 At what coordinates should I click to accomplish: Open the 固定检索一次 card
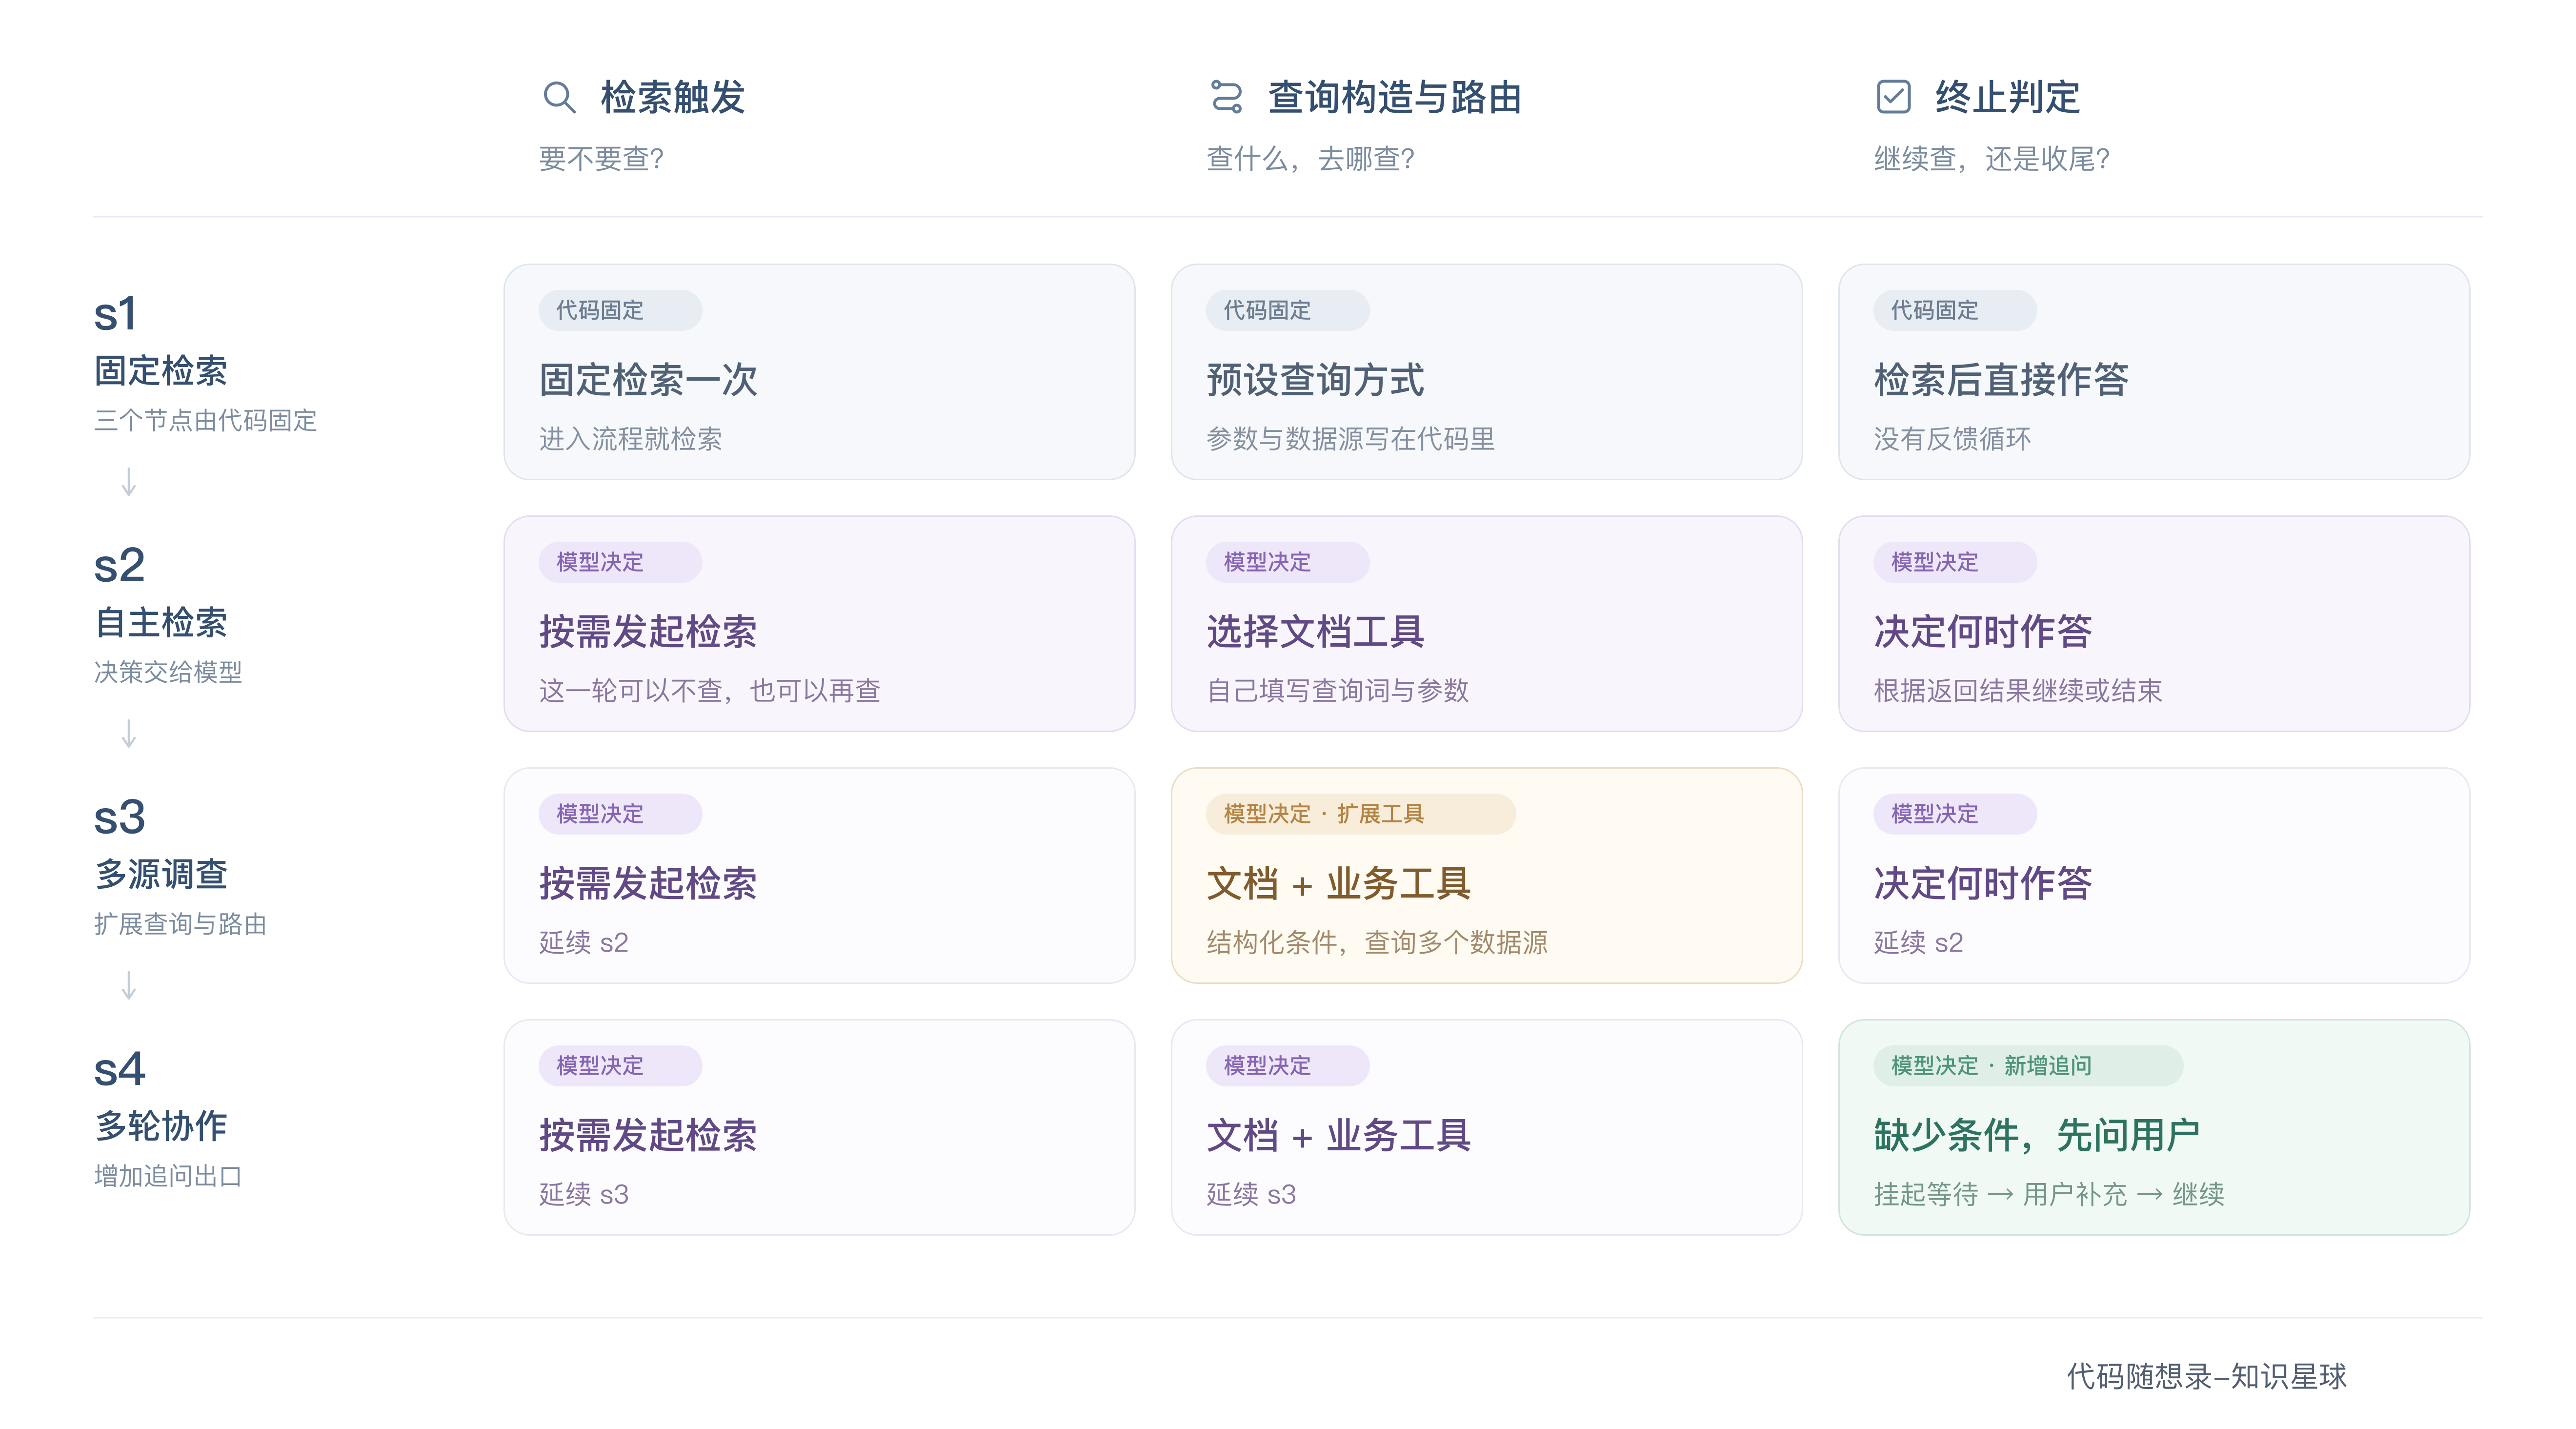coord(819,372)
